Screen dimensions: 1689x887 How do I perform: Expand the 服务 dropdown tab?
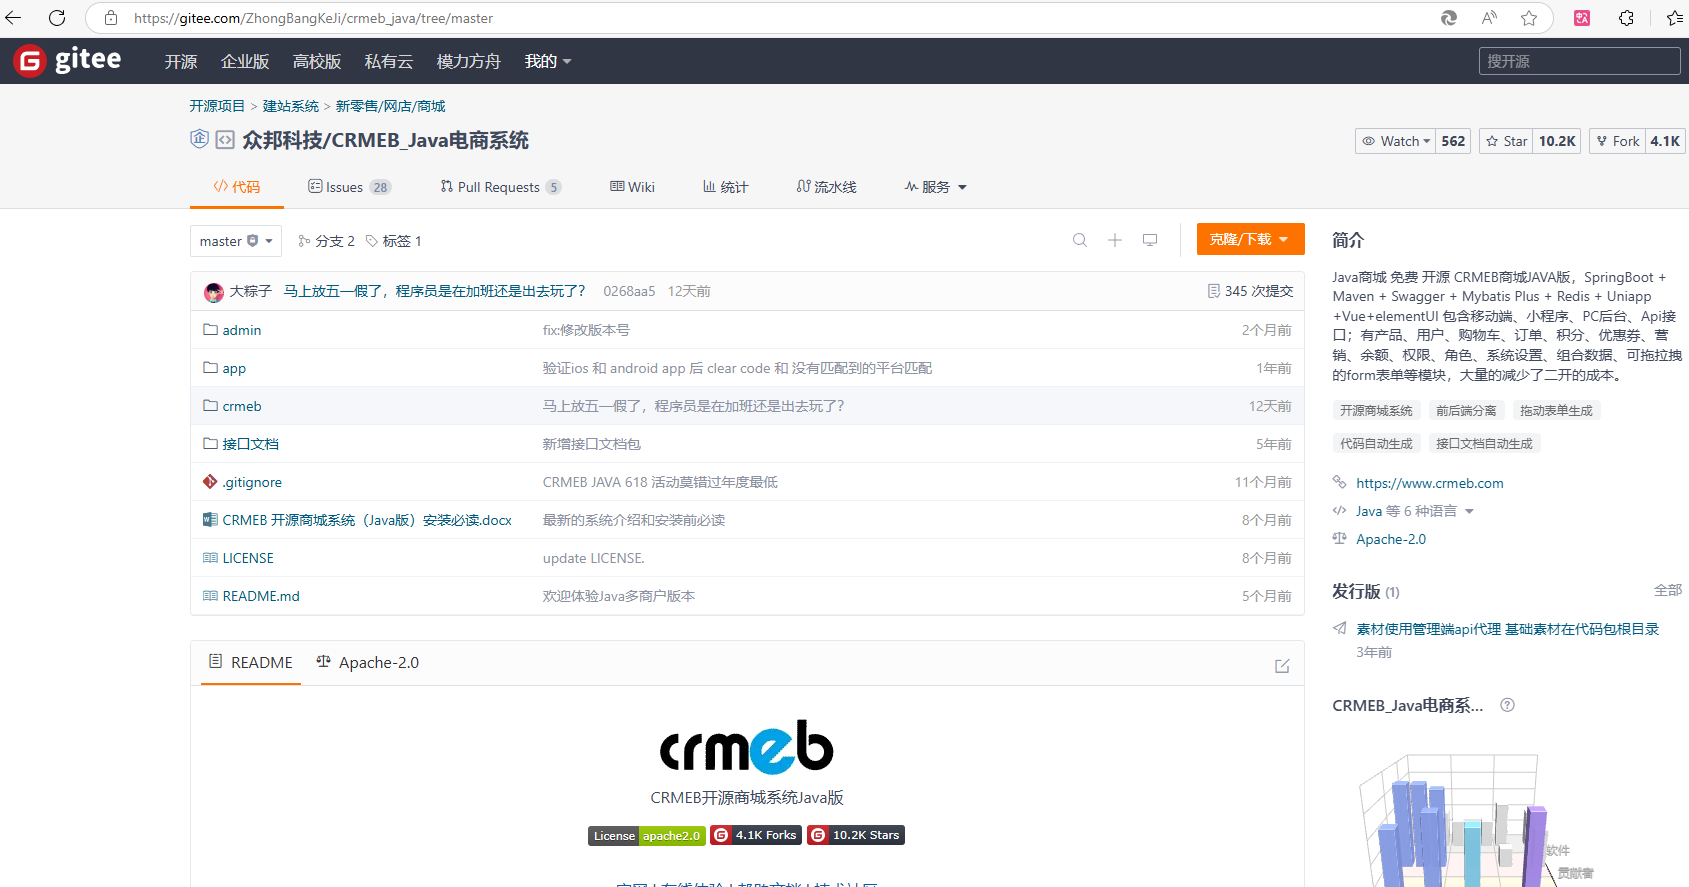coord(935,187)
